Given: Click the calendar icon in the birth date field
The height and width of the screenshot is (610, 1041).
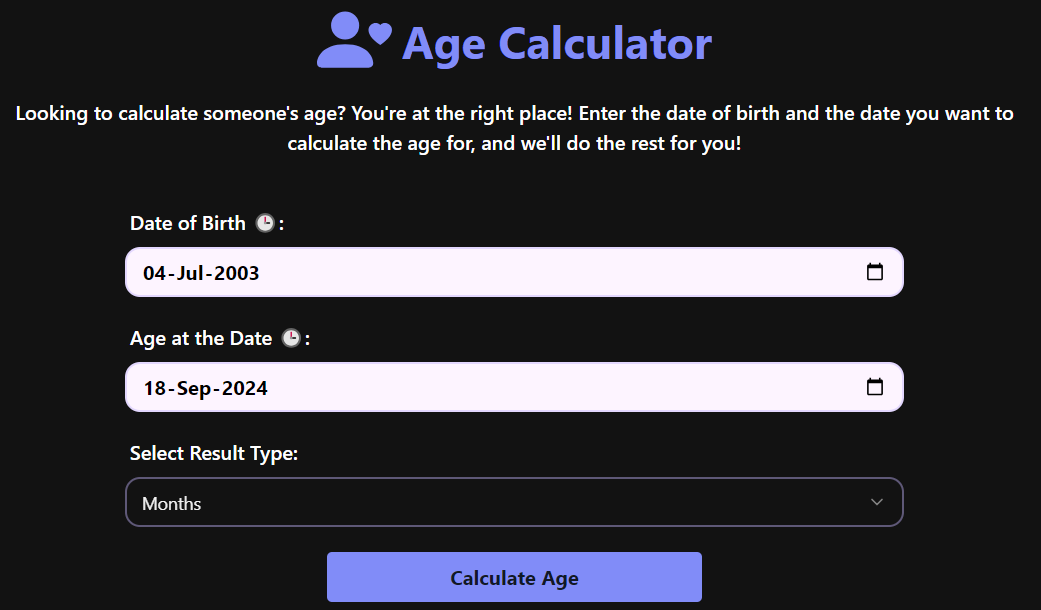Looking at the screenshot, I should pyautogui.click(x=875, y=271).
